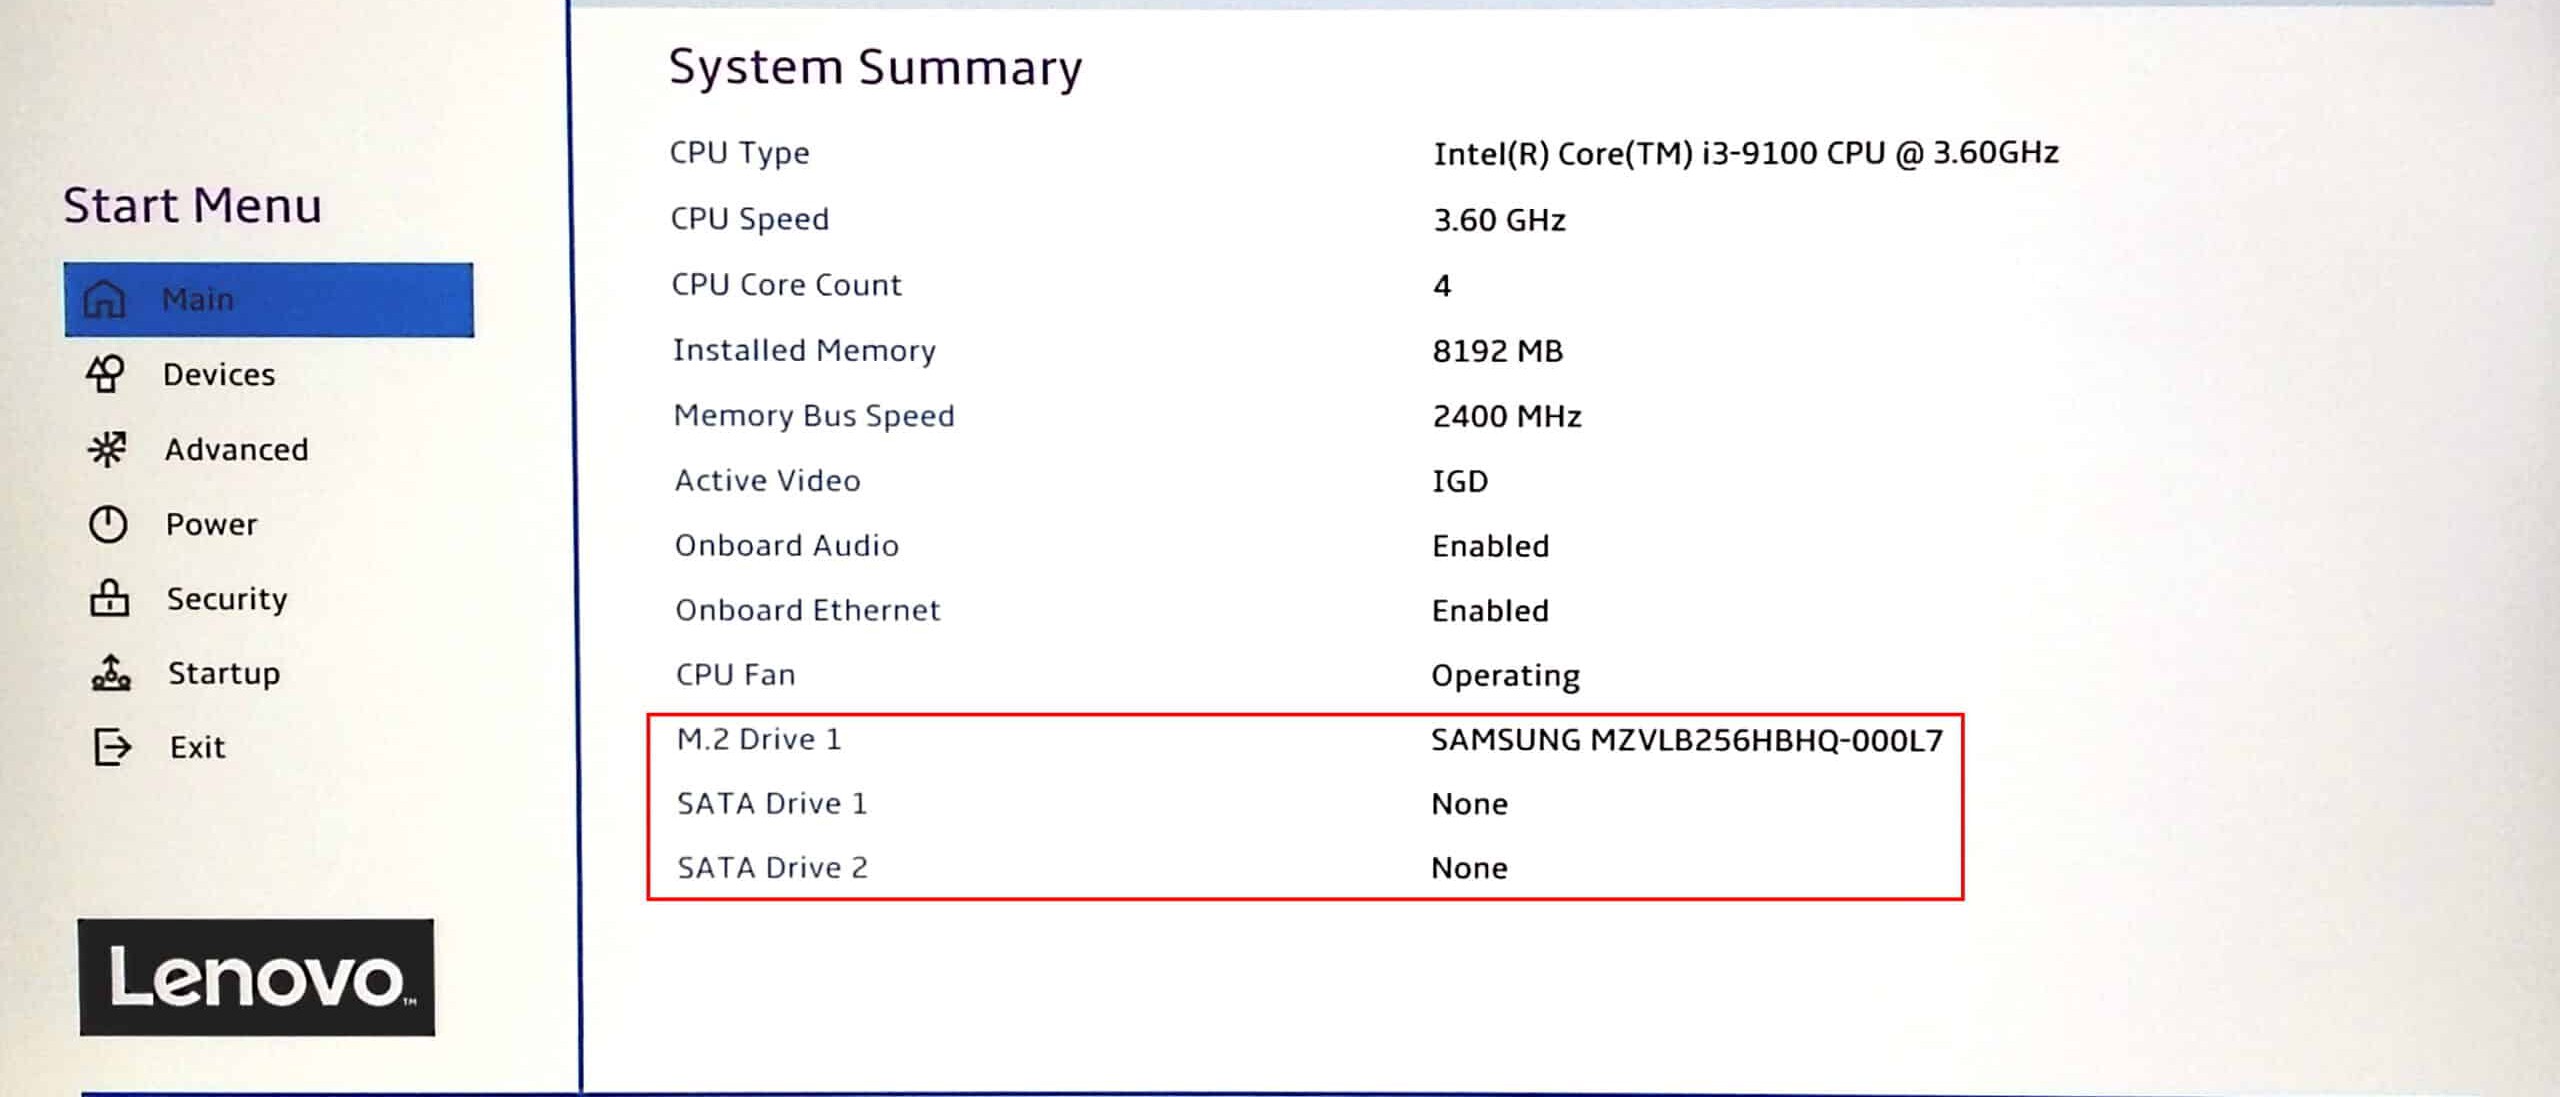2560x1097 pixels.
Task: Click None value for SATA Drive 2
Action: pyautogui.click(x=1470, y=868)
